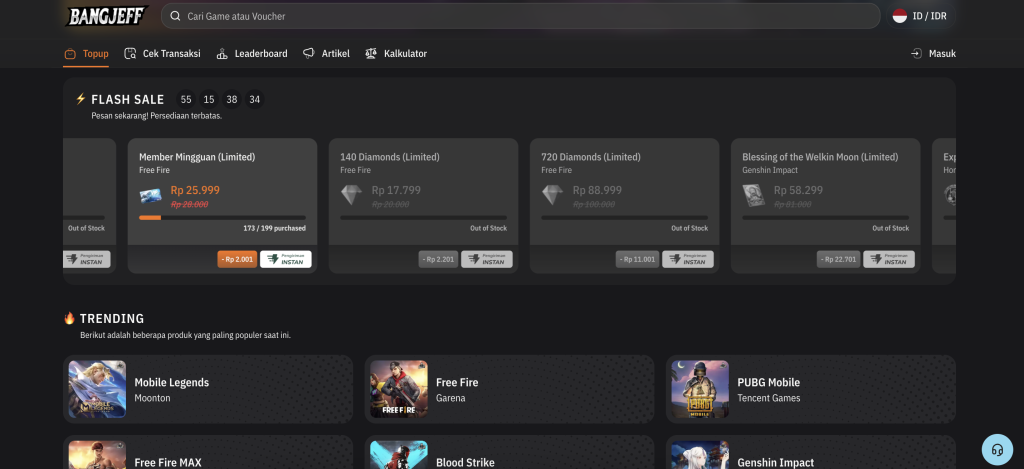Viewport: 1024px width, 469px height.
Task: Click the Rp 25.999 price
Action: (195, 190)
